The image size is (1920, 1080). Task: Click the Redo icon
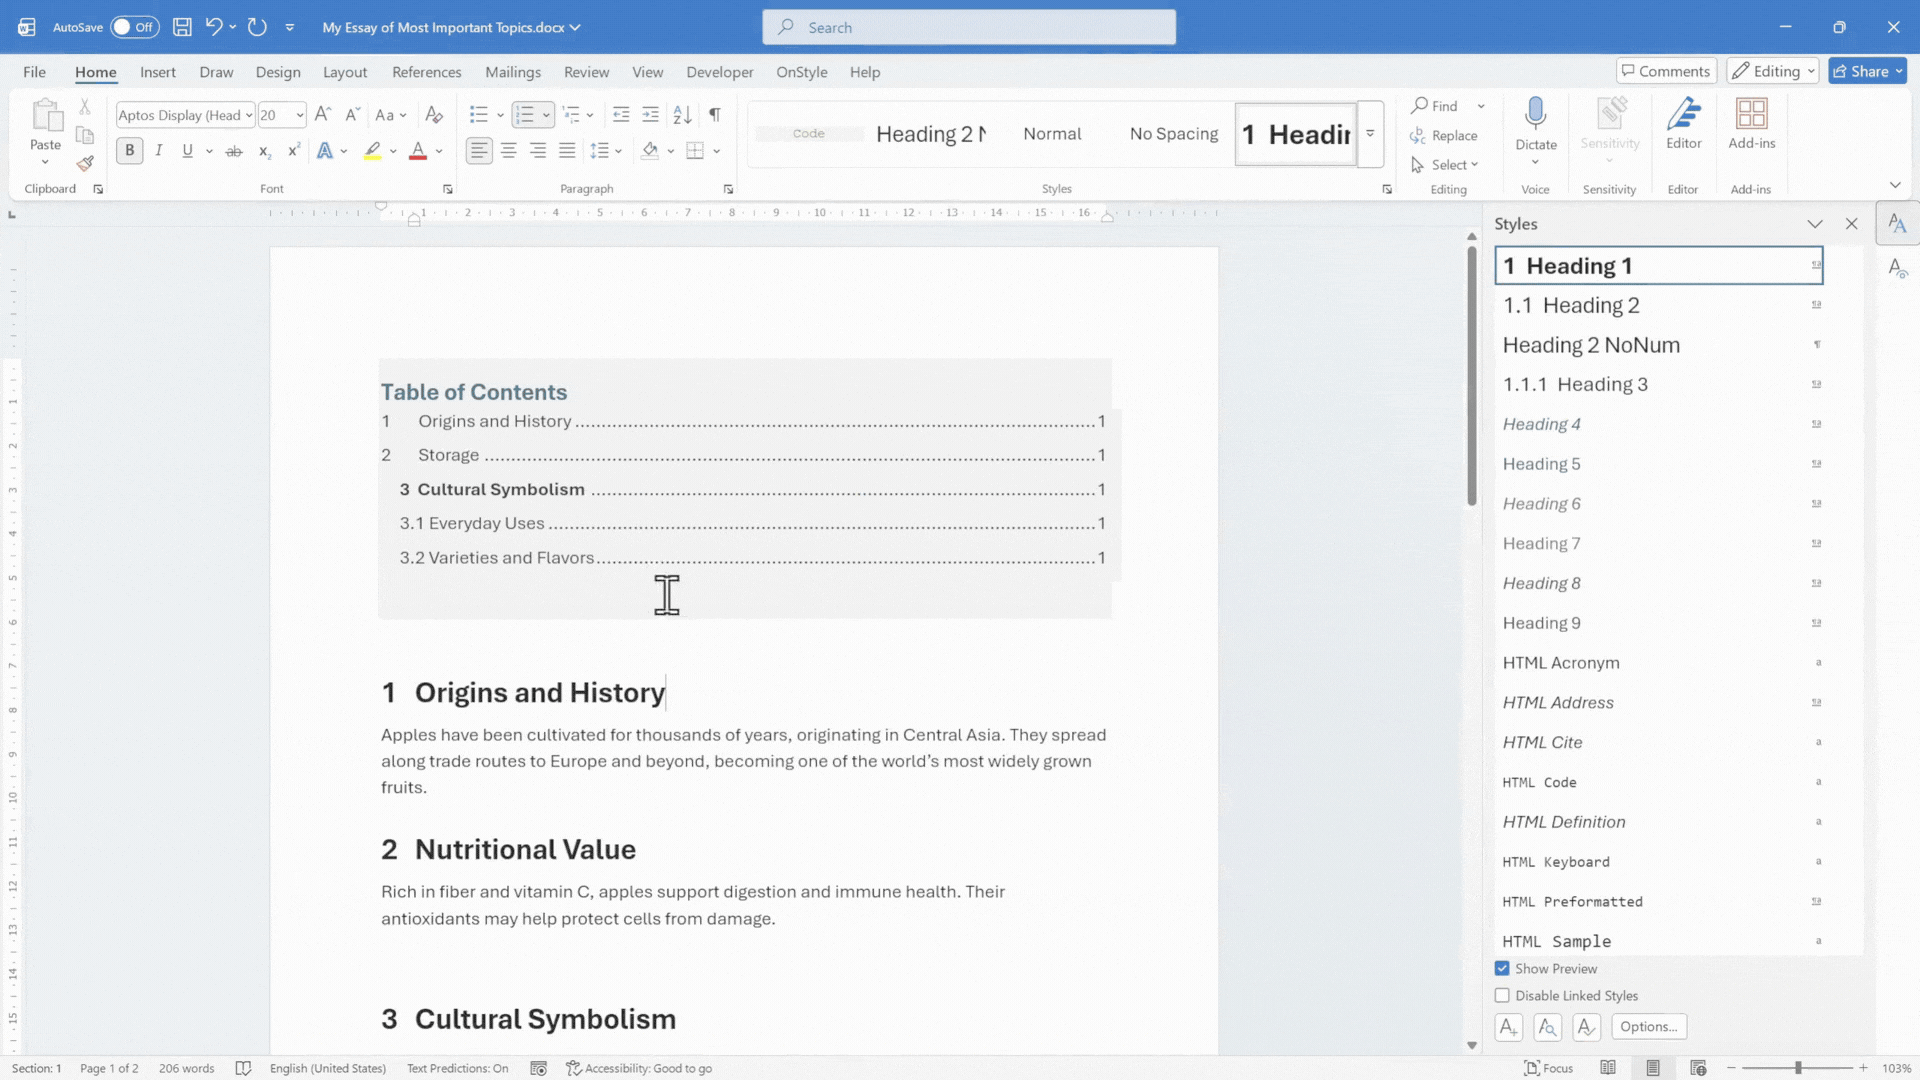(x=257, y=27)
